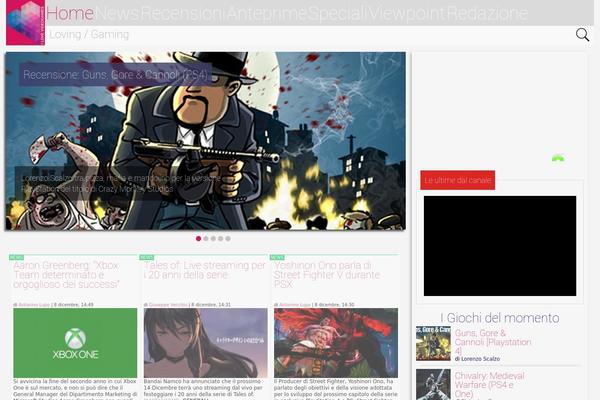
Task: Click the Loving / Gaming tagline
Action: (x=89, y=34)
